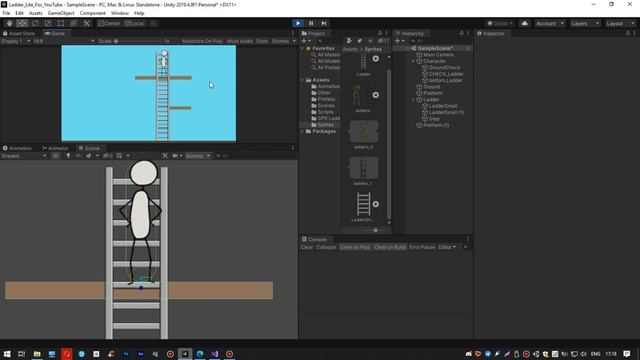Select the Transform tool in the toolbar
The height and width of the screenshot is (360, 640).
[x=73, y=23]
